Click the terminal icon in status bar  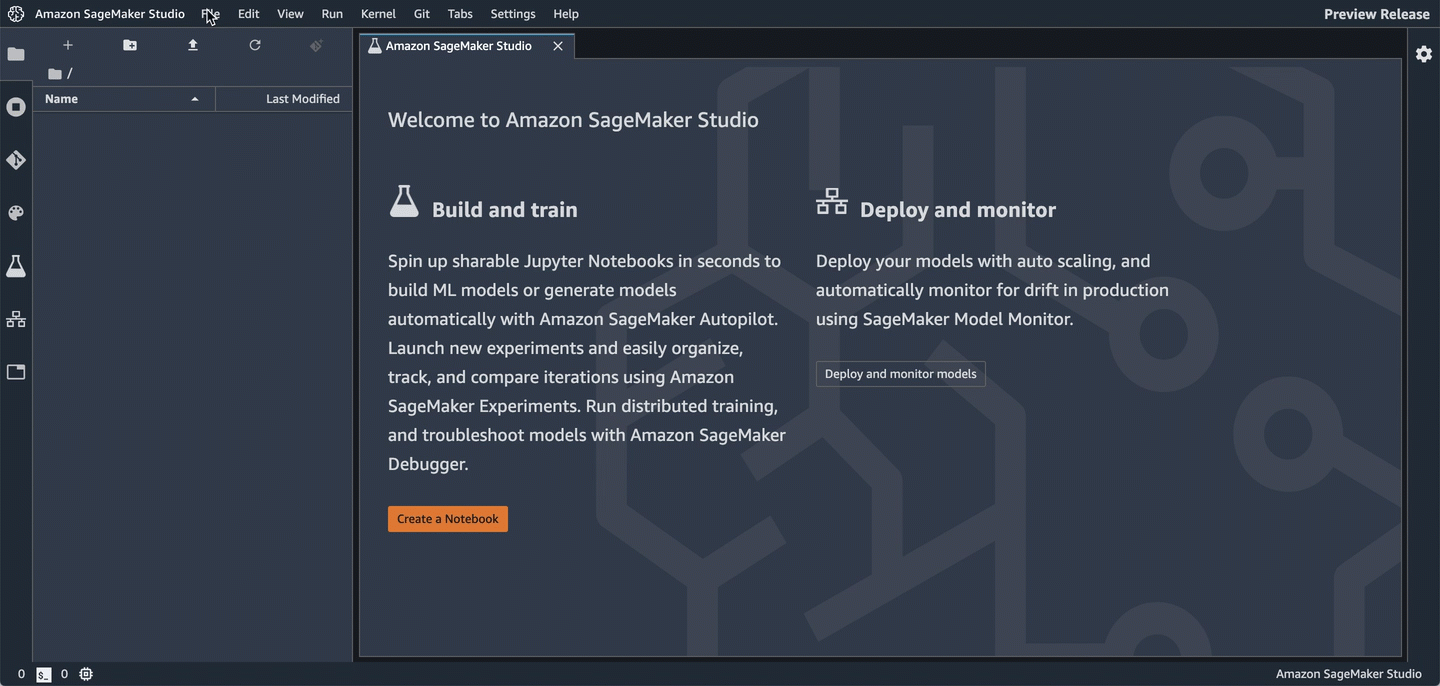tap(44, 675)
